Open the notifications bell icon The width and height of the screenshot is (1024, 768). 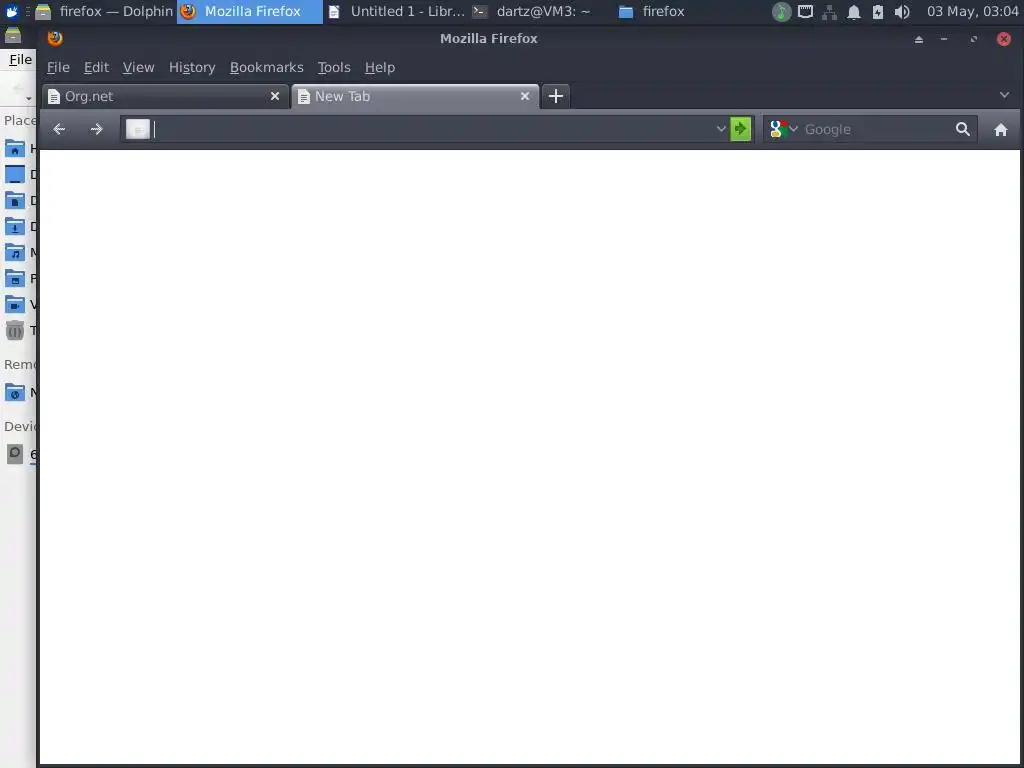click(854, 12)
